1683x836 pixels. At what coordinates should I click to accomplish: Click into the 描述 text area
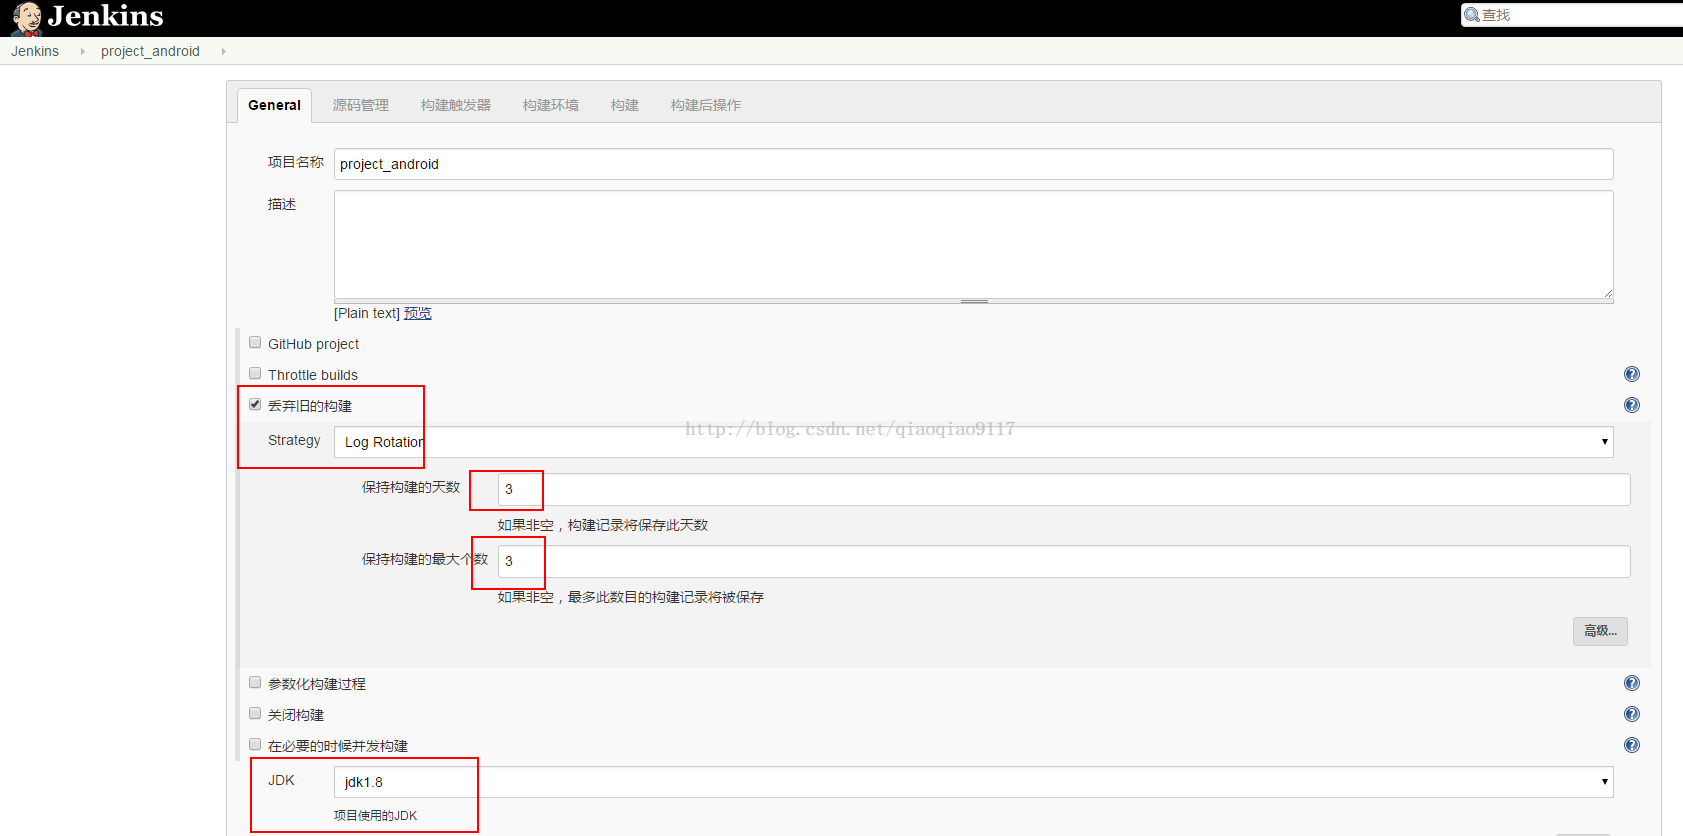click(973, 244)
